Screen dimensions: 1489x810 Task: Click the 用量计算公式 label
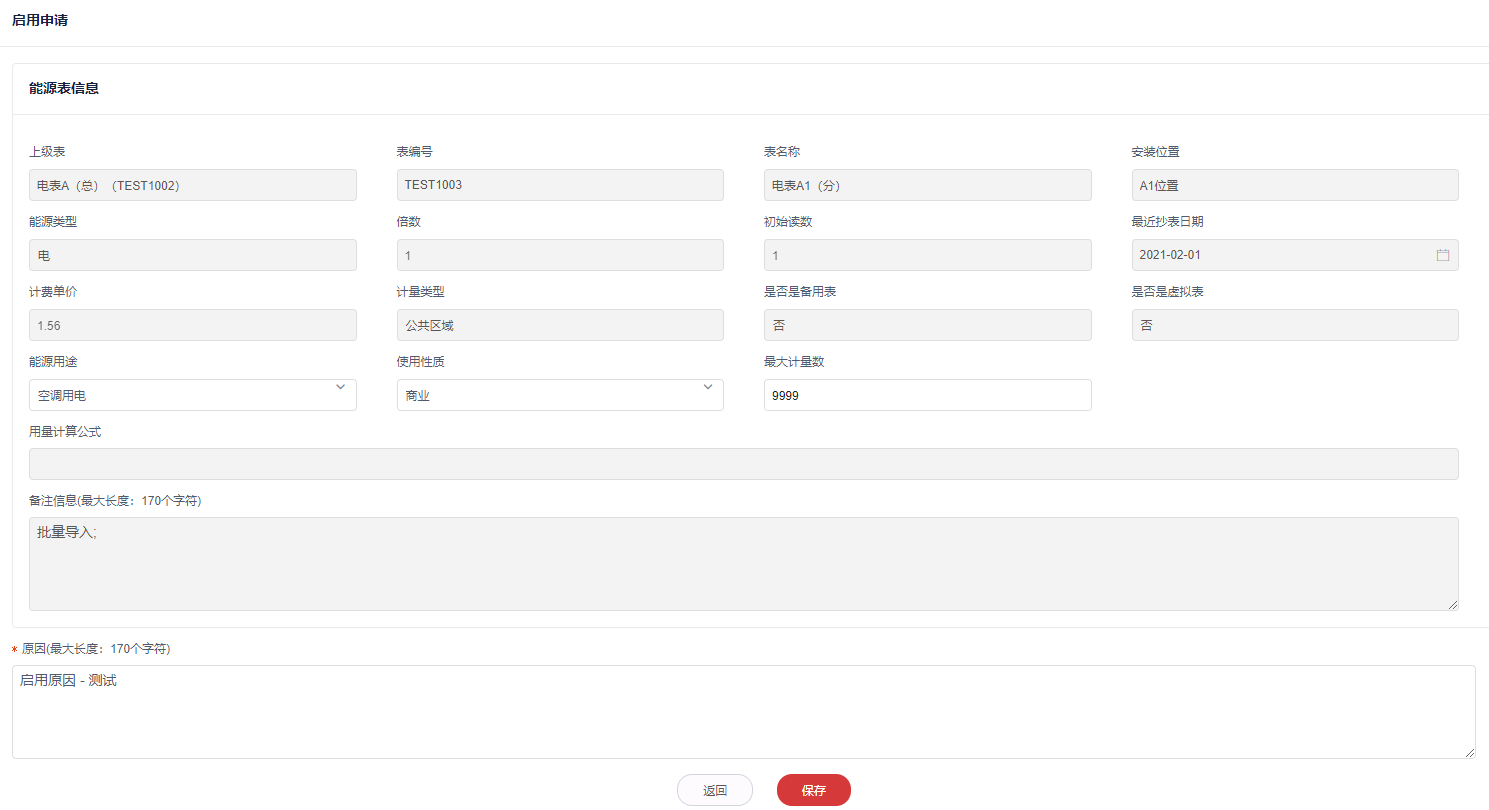pos(65,432)
